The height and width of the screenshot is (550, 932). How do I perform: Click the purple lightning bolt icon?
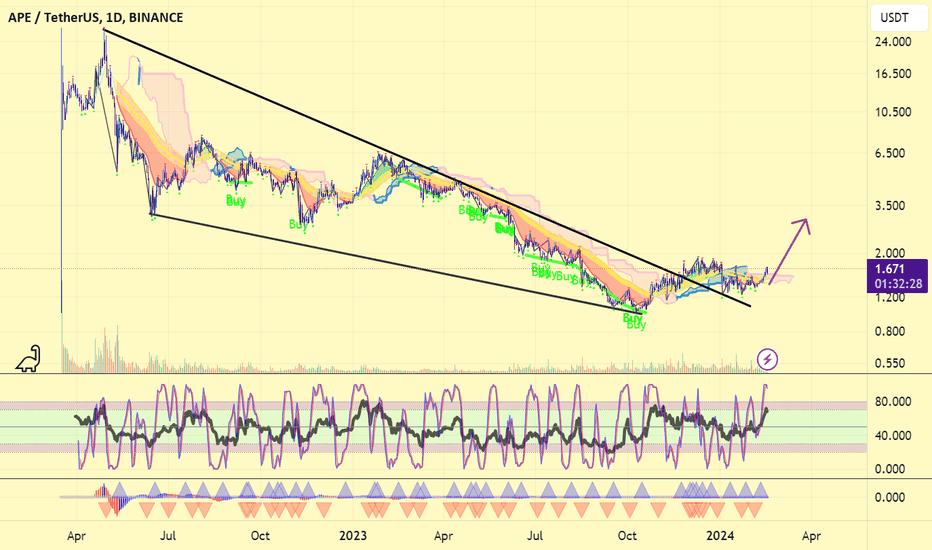pos(767,359)
